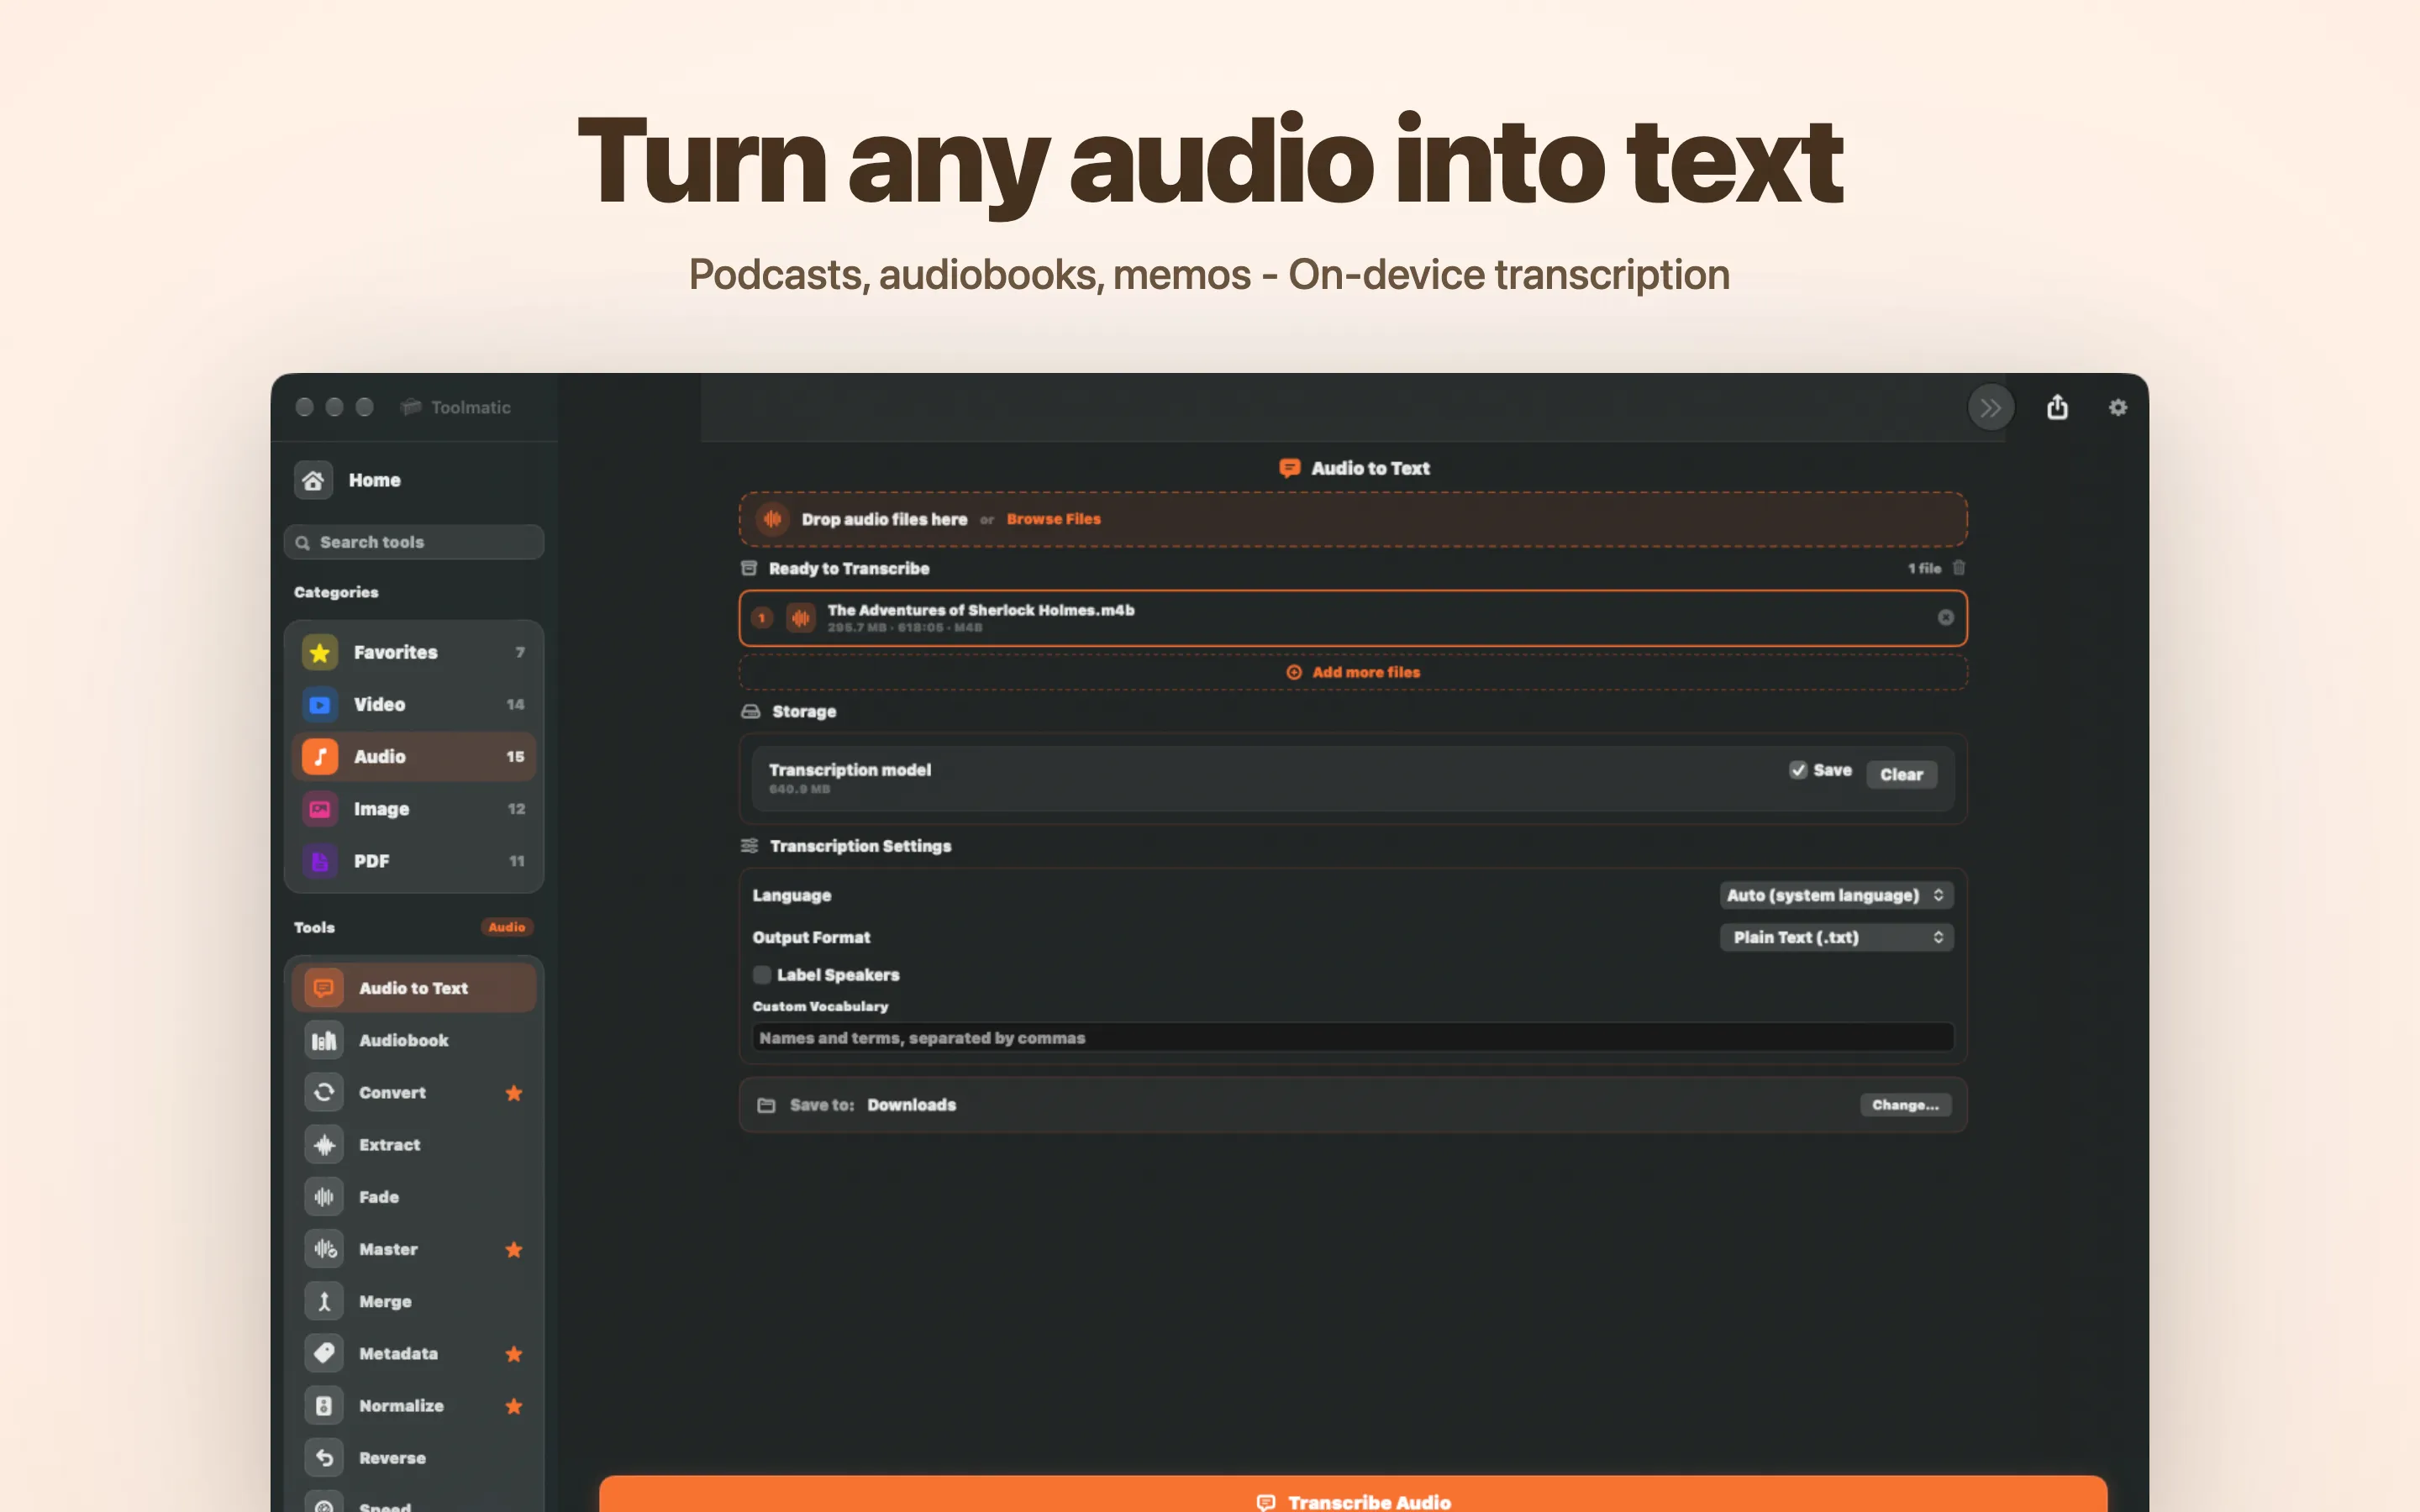This screenshot has width=2420, height=1512.
Task: Click Add more files
Action: click(1353, 672)
